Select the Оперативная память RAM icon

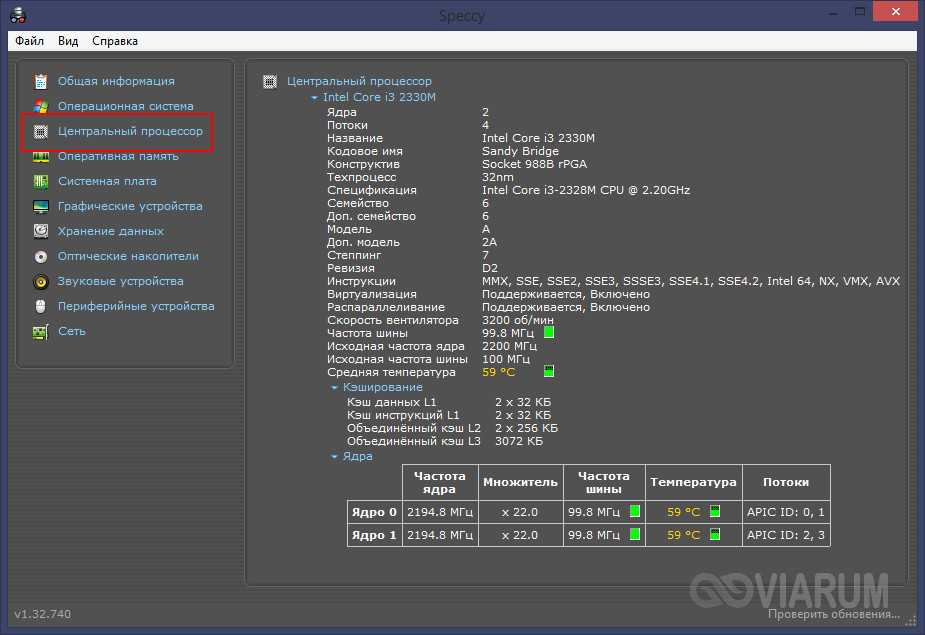click(x=41, y=156)
